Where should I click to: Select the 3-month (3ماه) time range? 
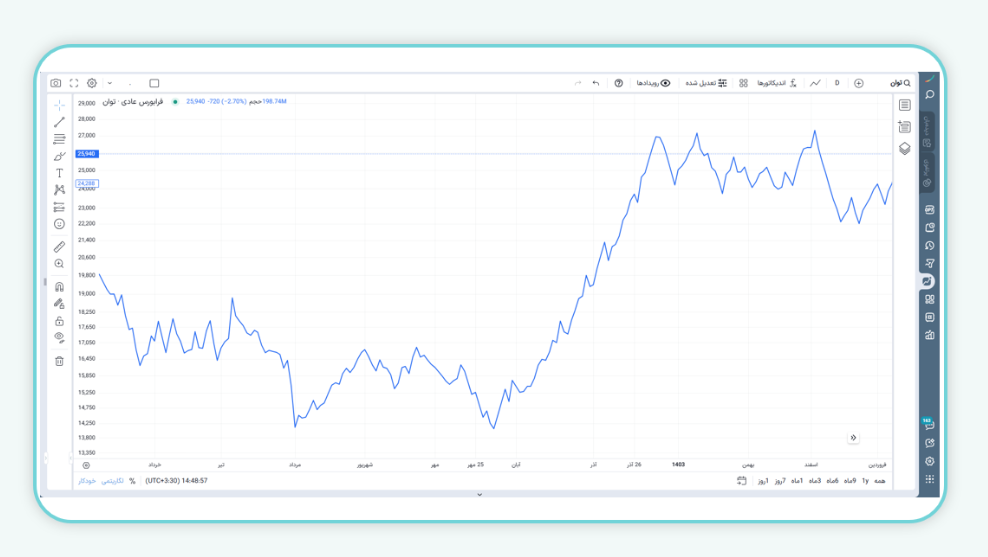(815, 481)
